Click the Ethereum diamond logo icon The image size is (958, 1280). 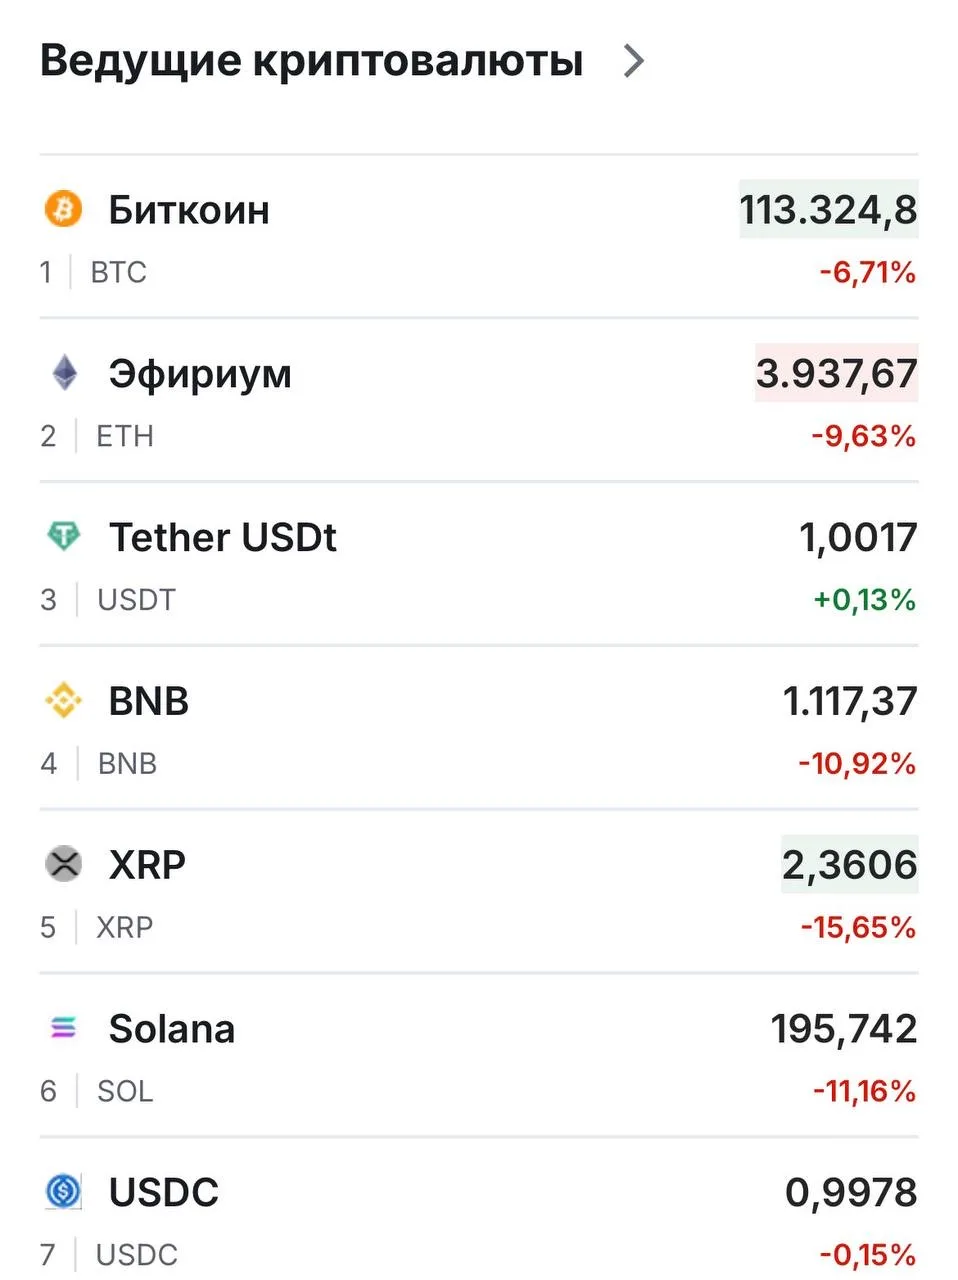[x=64, y=373]
